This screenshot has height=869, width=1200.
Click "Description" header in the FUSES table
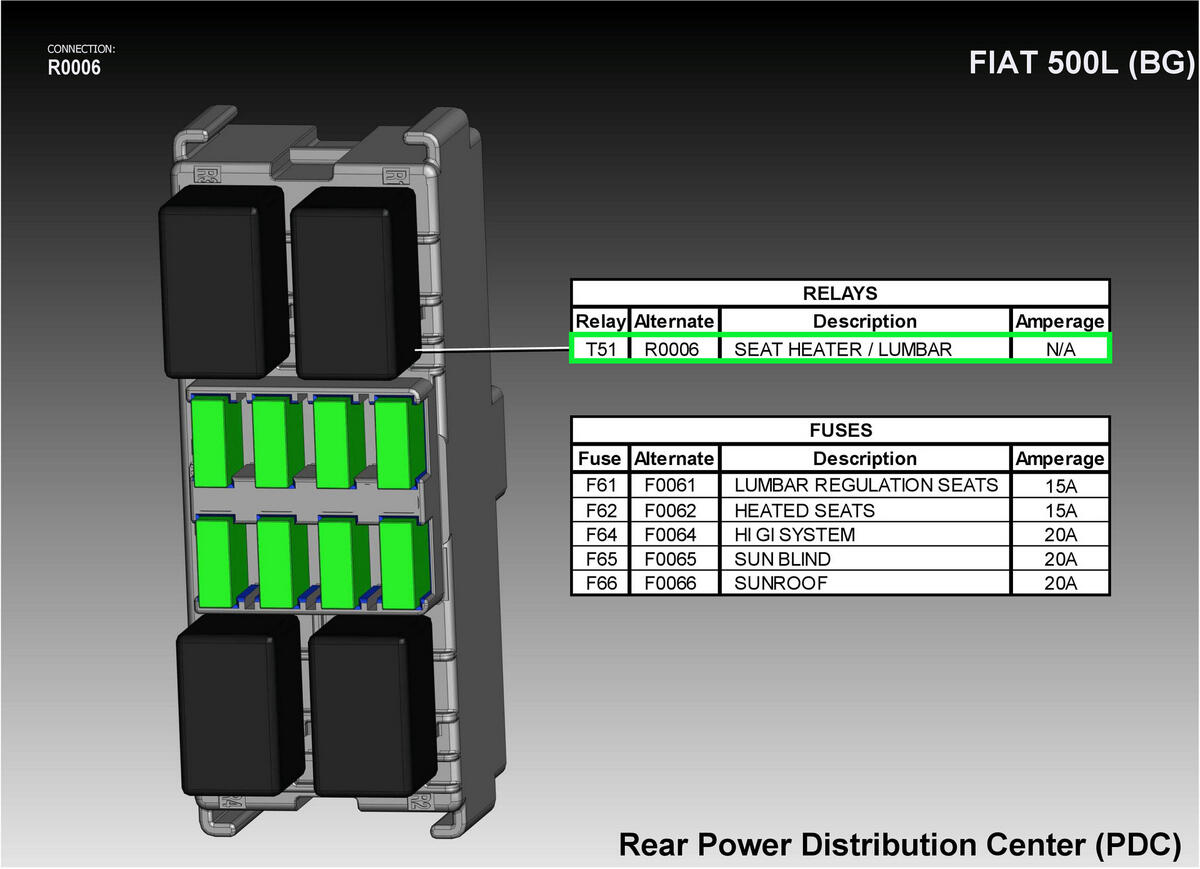coord(865,458)
